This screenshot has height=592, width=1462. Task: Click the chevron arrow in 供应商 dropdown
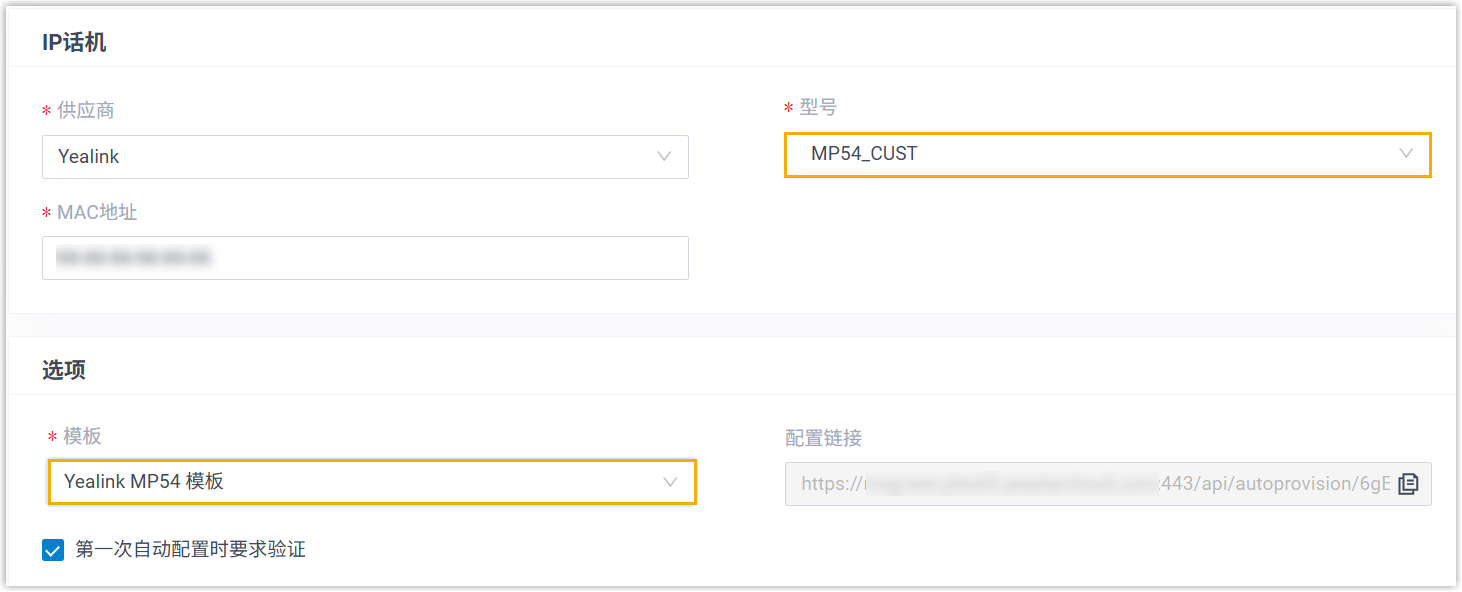pyautogui.click(x=664, y=157)
